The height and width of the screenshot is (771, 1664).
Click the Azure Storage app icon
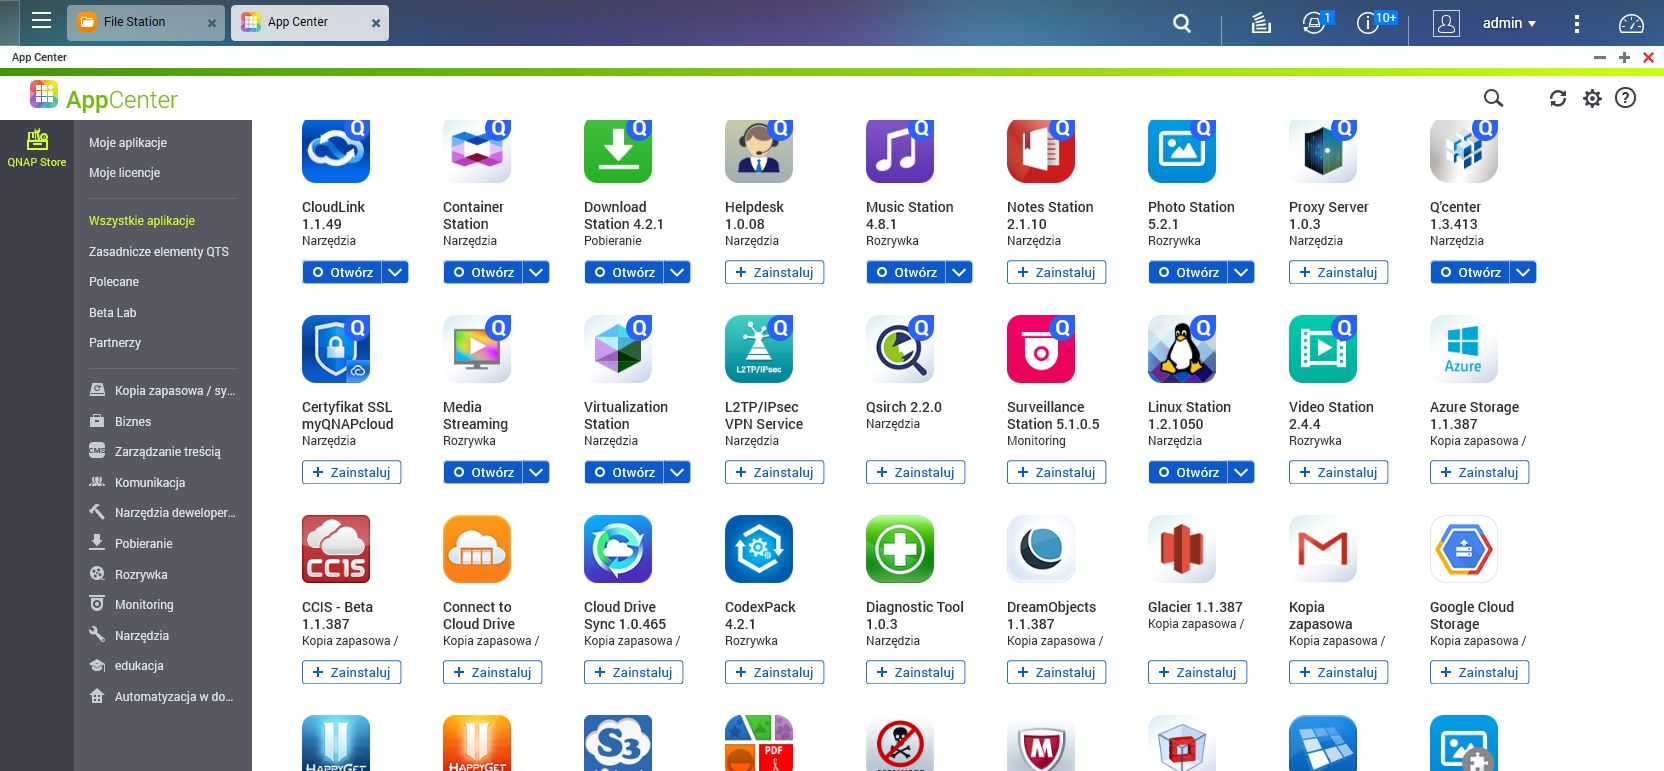1464,349
